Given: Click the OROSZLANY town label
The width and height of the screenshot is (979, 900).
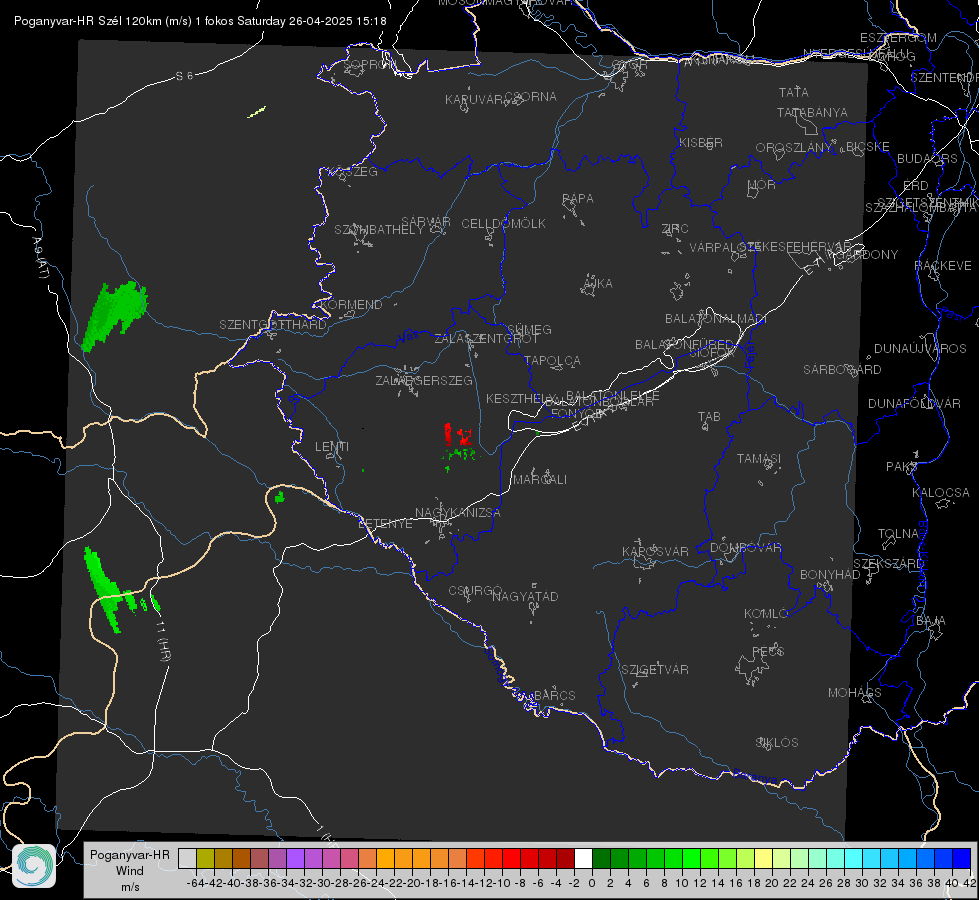Looking at the screenshot, I should click(794, 148).
